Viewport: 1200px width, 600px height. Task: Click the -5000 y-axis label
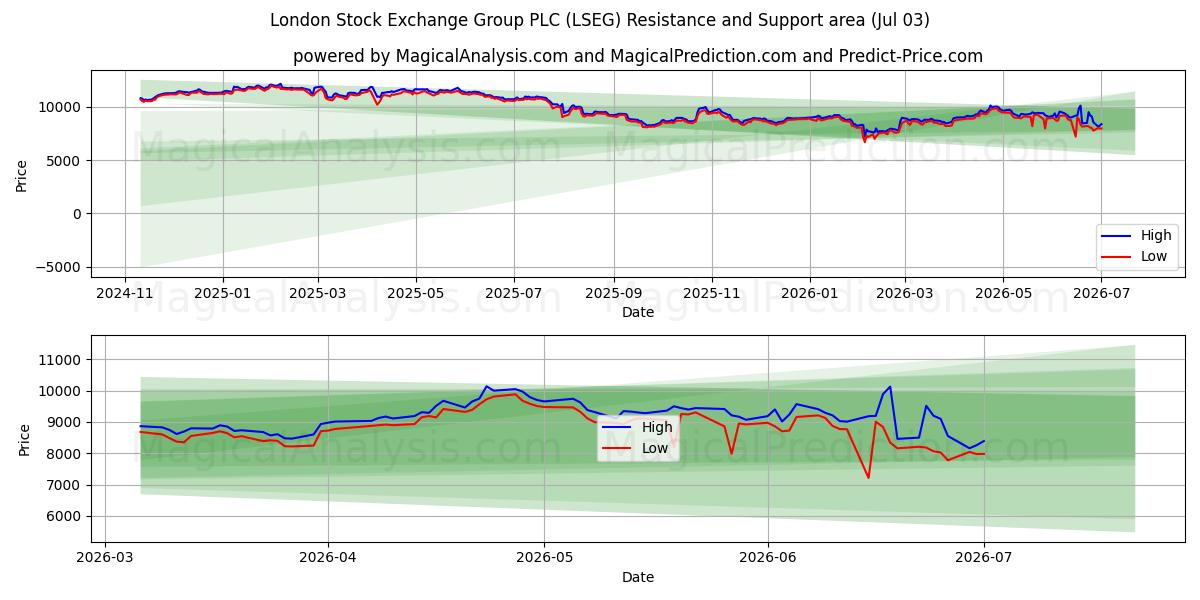58,267
